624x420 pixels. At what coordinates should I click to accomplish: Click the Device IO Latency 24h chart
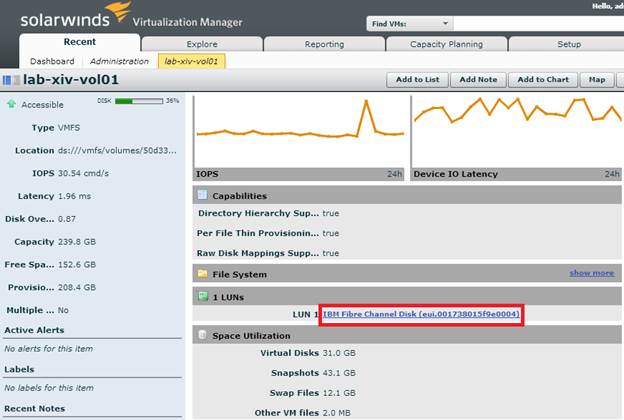(x=517, y=138)
